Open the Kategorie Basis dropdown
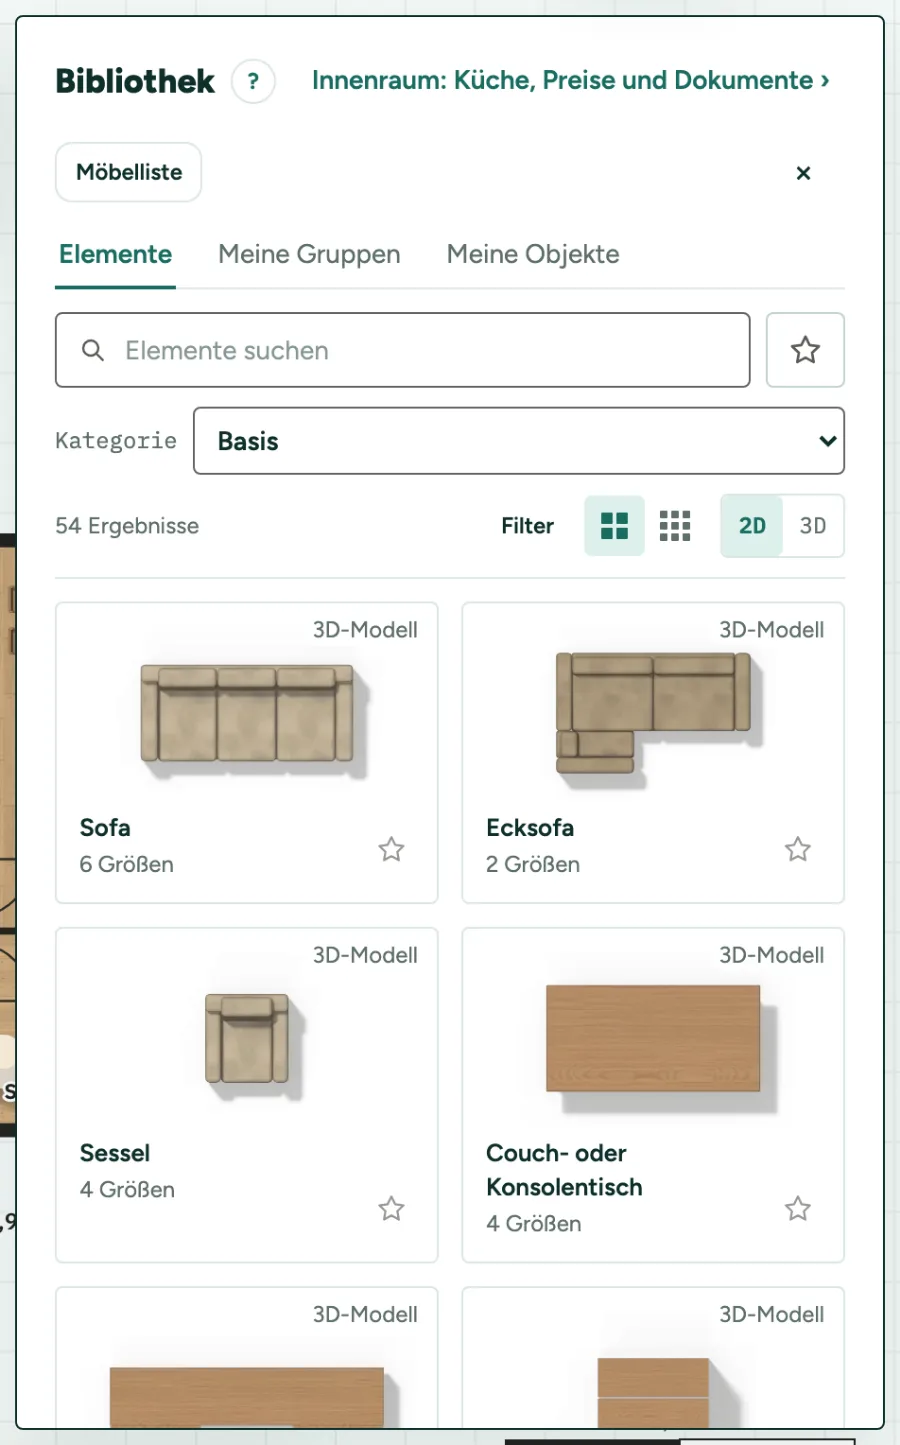The height and width of the screenshot is (1445, 900). [x=519, y=441]
